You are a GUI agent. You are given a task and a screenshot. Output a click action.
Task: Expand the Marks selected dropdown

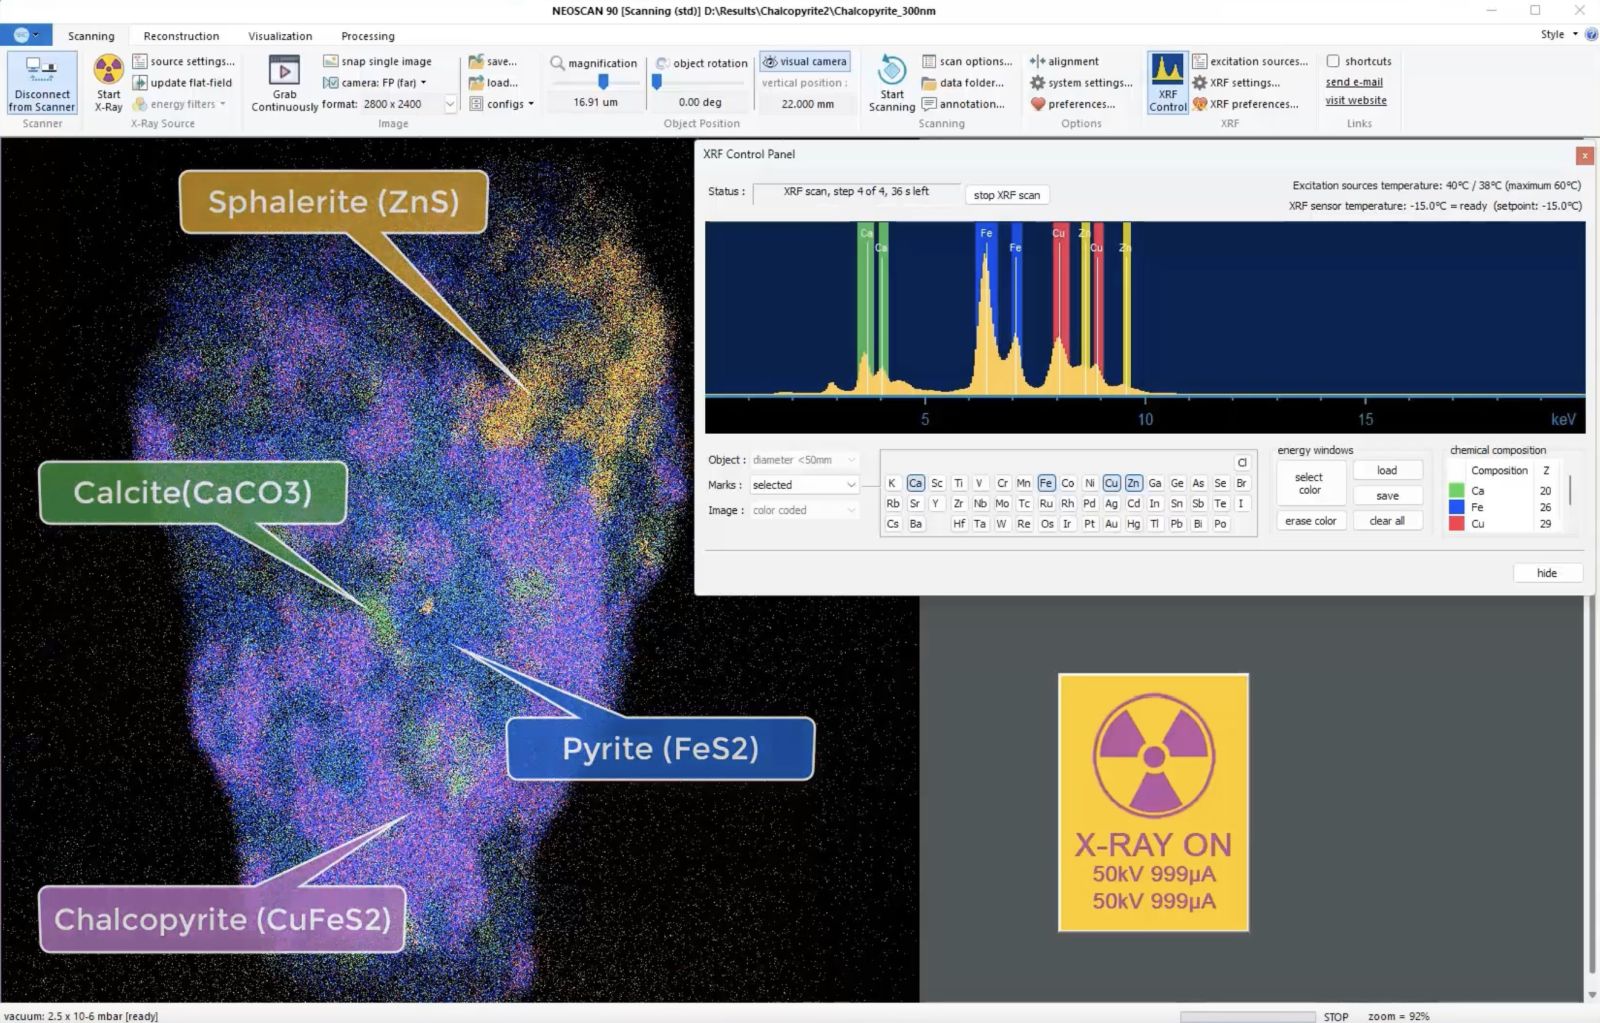coord(851,485)
